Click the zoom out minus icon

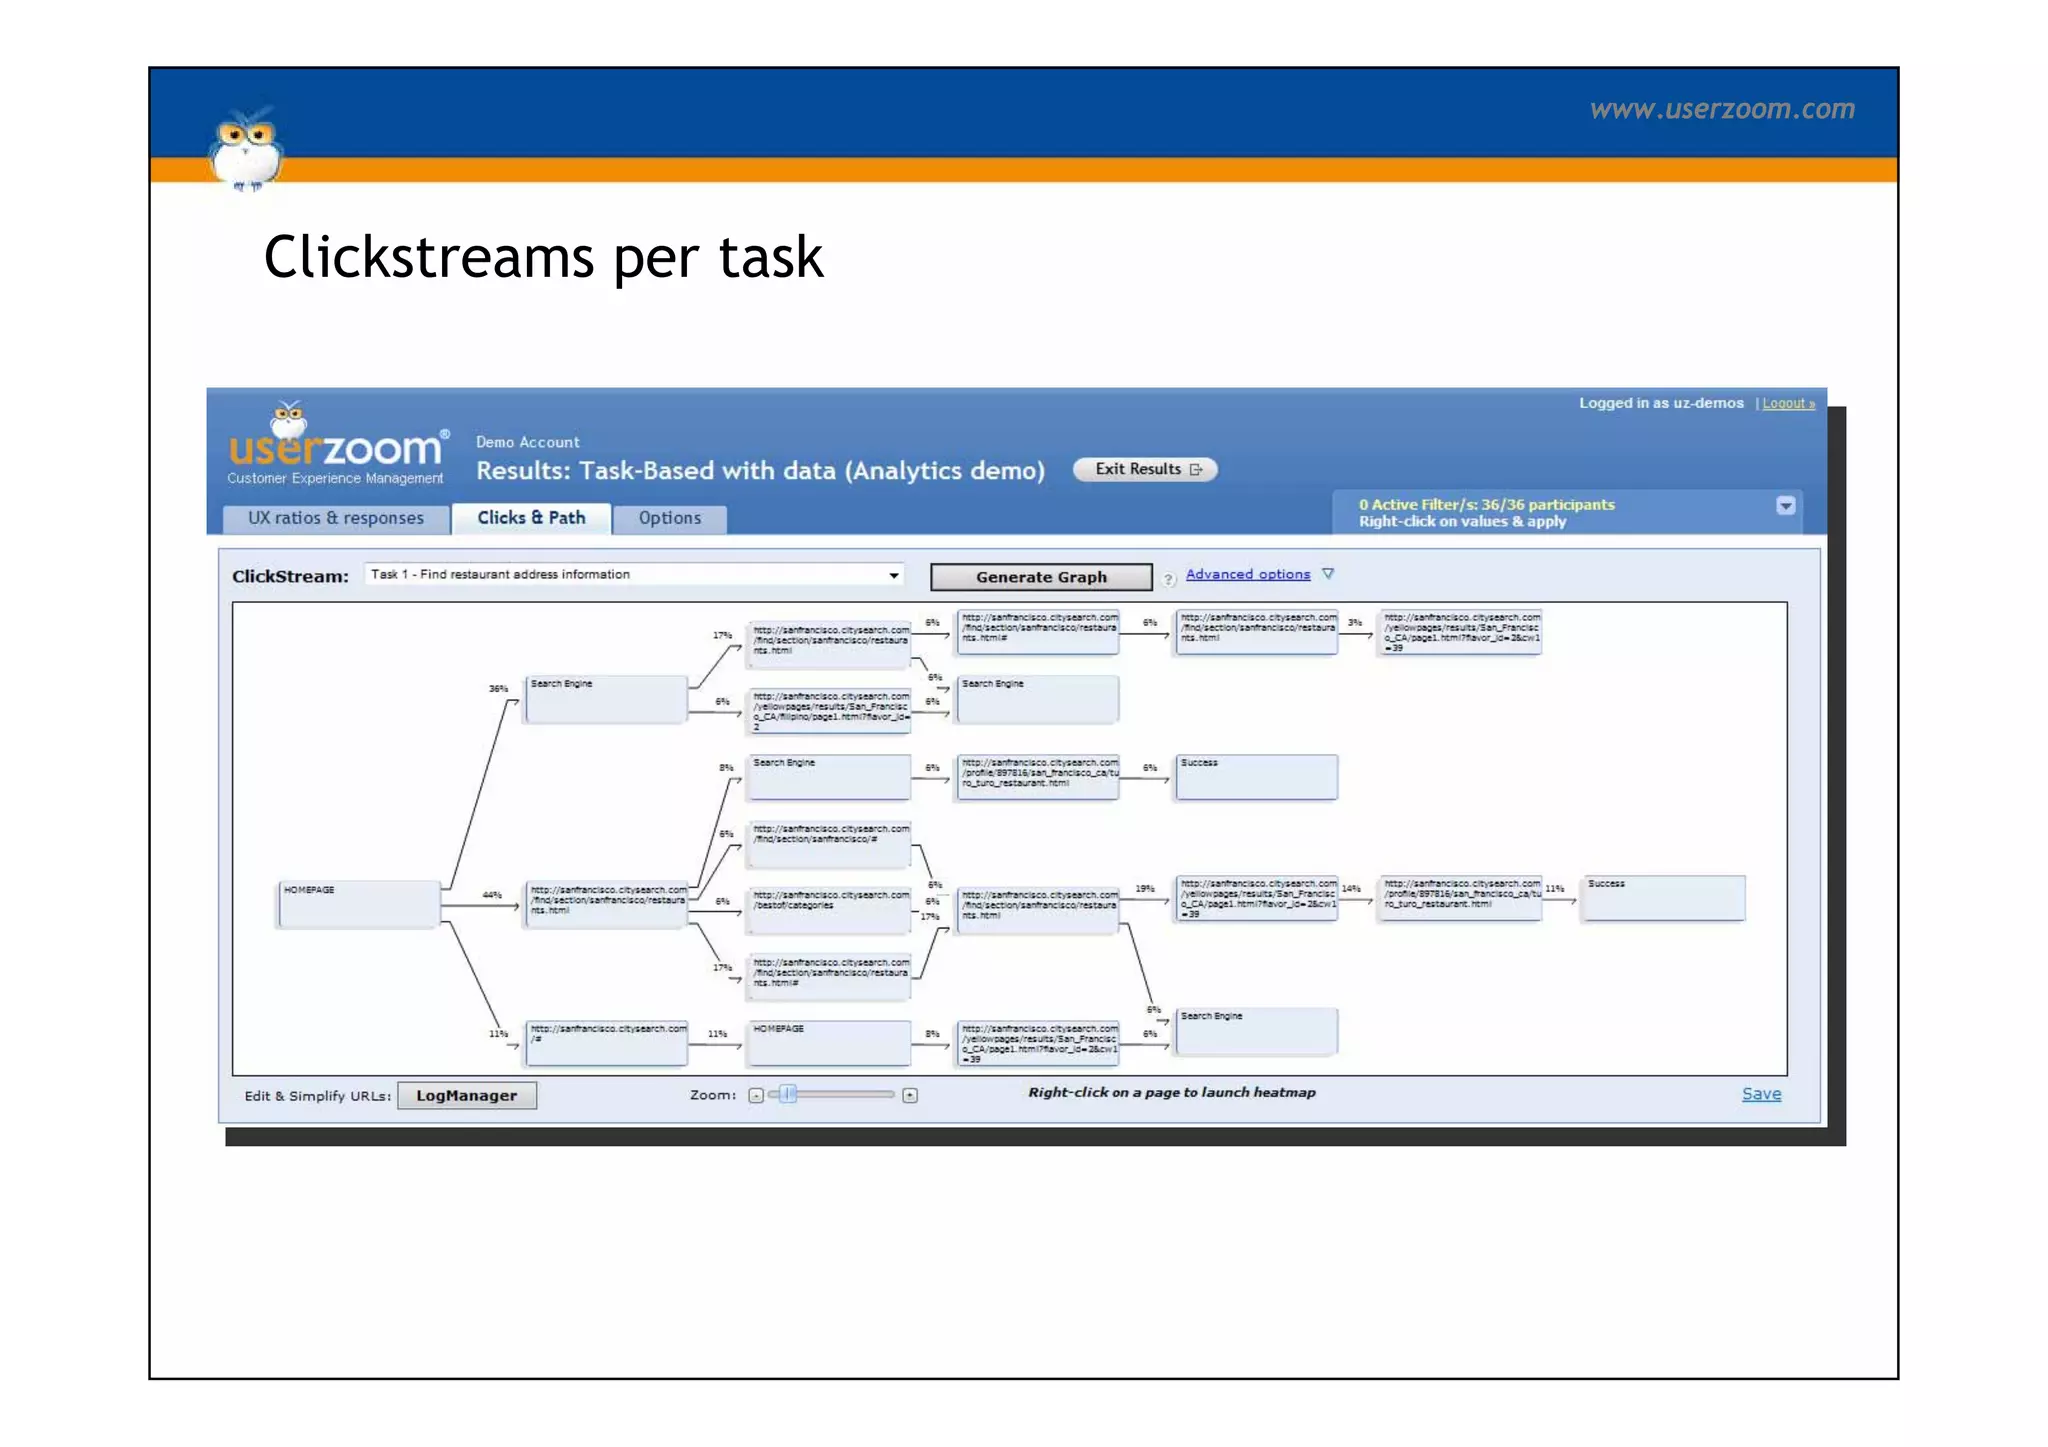(x=756, y=1095)
